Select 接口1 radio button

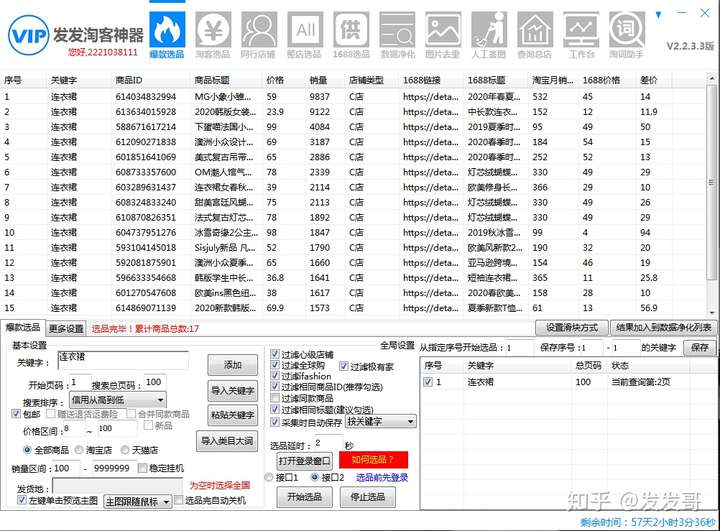pos(269,477)
